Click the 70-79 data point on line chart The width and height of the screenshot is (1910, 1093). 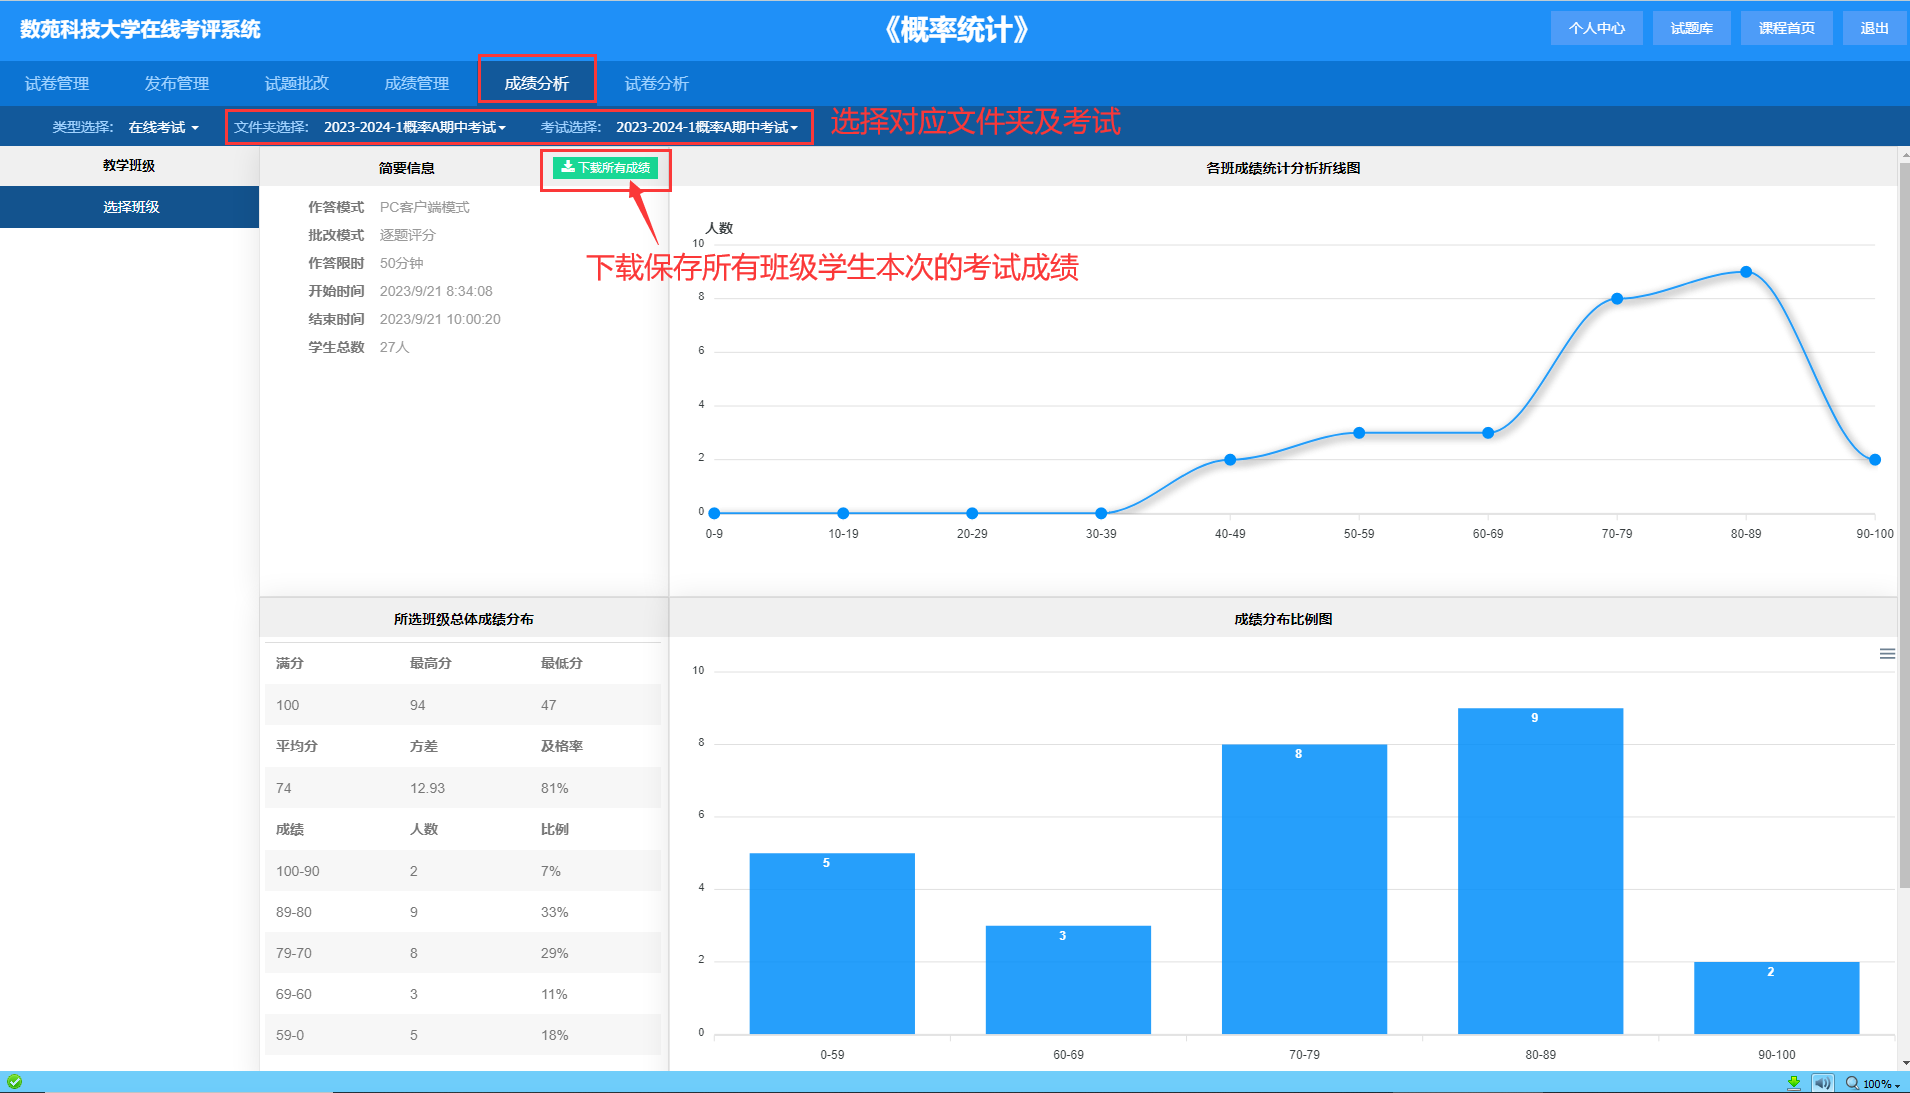tap(1617, 299)
